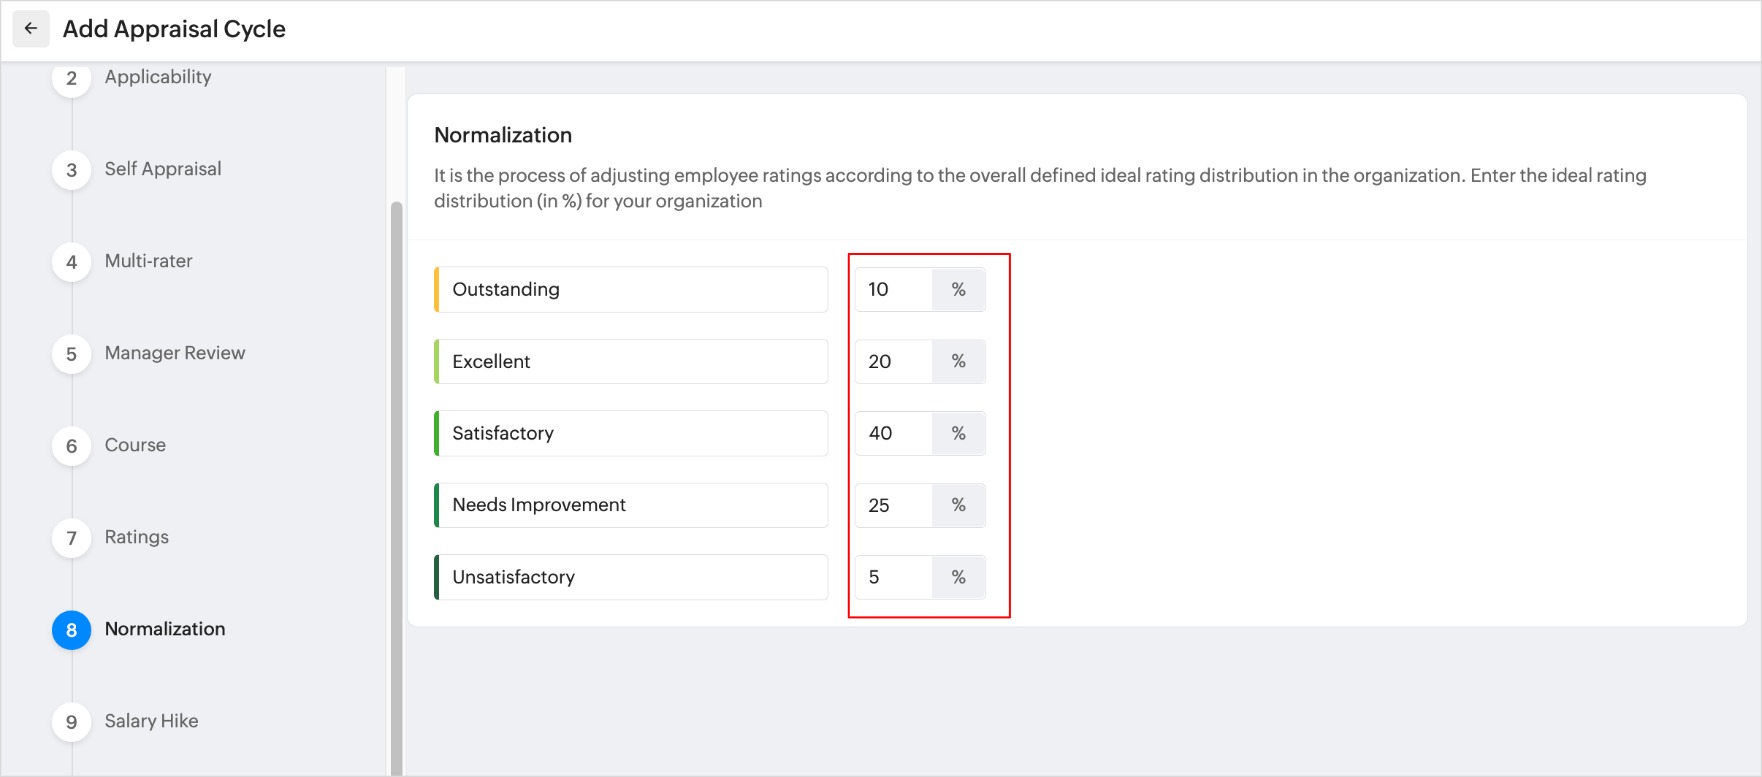The height and width of the screenshot is (777, 1762).
Task: Select step 9 circle icon
Action: coord(71,722)
